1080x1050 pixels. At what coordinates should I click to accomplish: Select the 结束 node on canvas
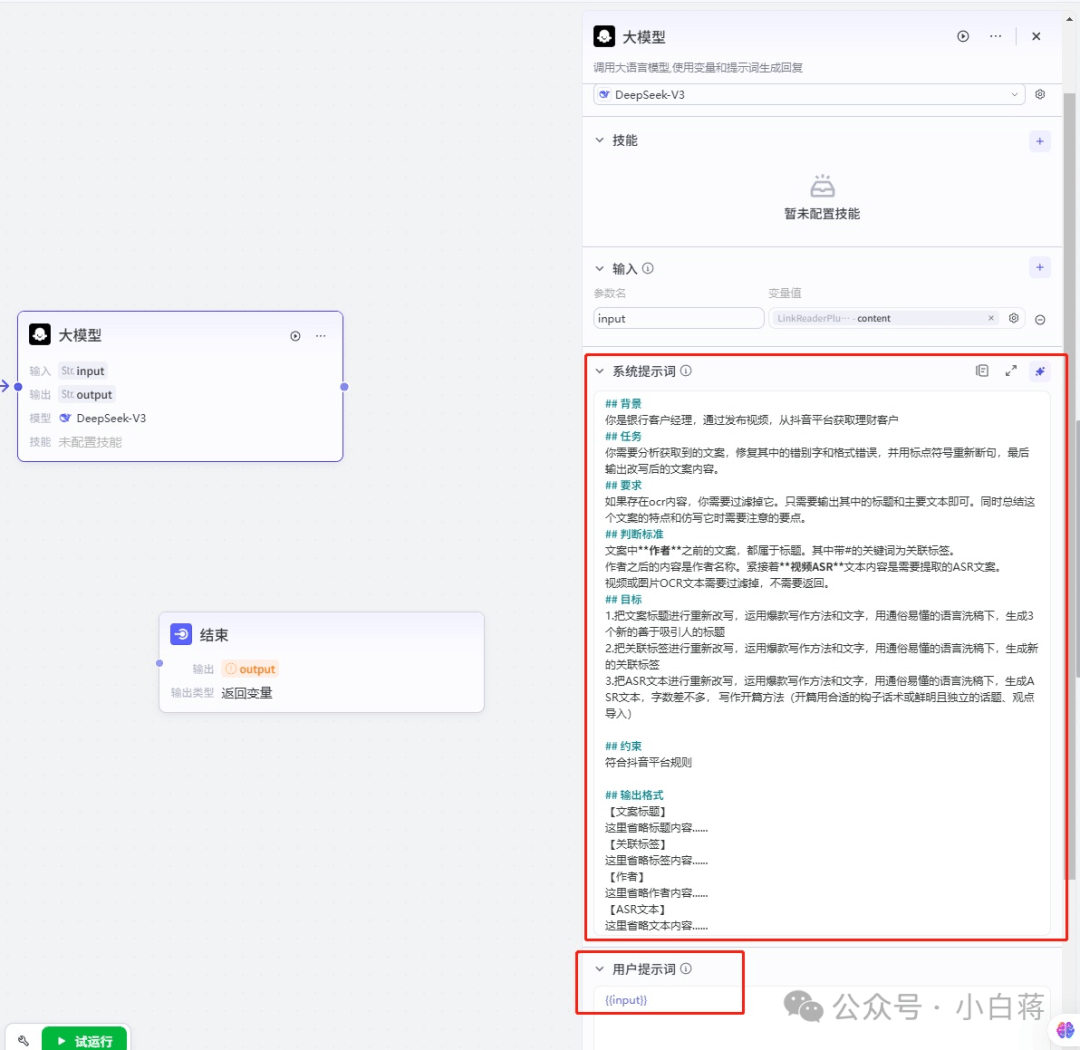tap(322, 662)
